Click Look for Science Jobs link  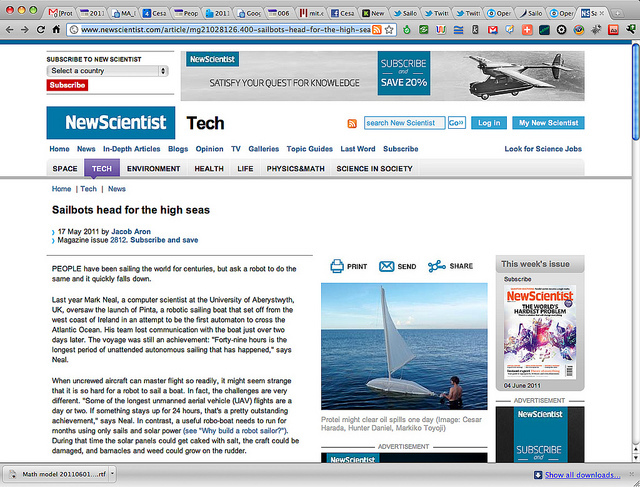click(x=543, y=149)
